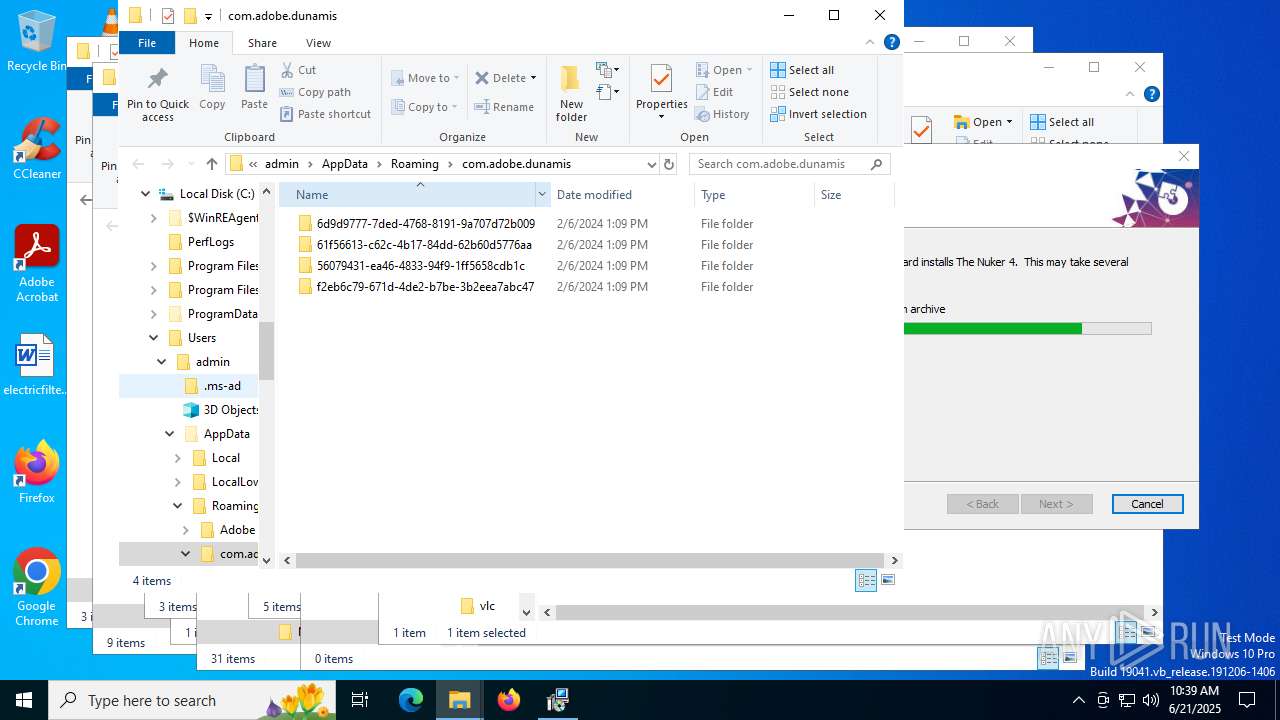Click the Windows Start button
This screenshot has width=1280, height=720.
(x=24, y=700)
